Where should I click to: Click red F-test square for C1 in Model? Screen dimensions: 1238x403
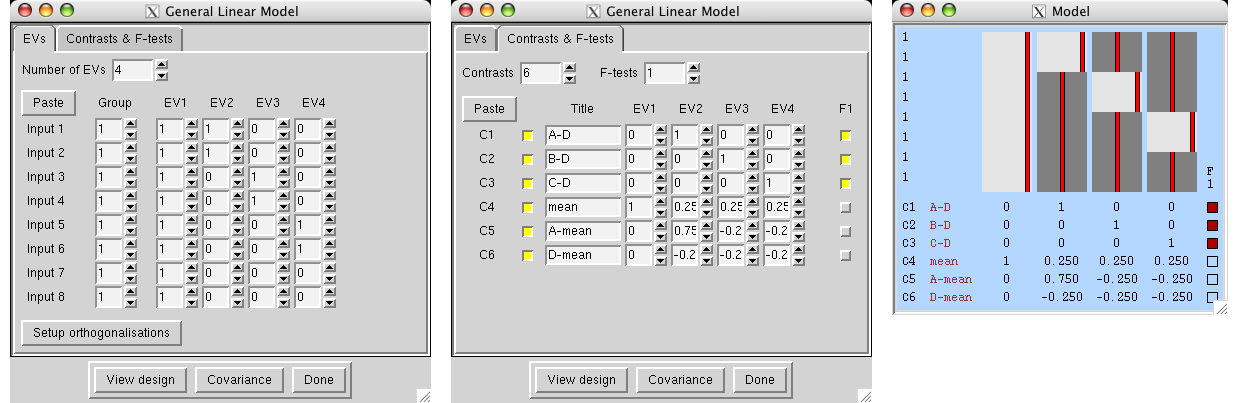point(1212,207)
